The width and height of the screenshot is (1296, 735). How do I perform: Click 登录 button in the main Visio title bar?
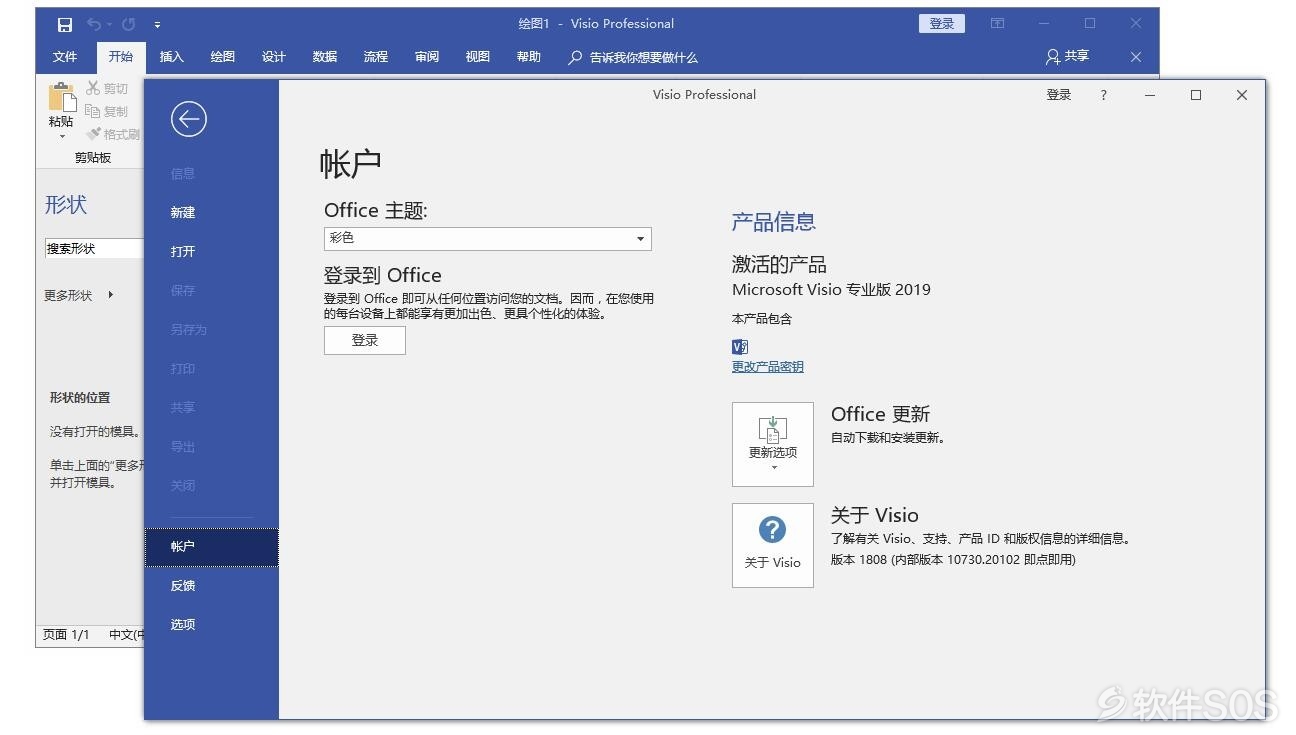pyautogui.click(x=942, y=24)
